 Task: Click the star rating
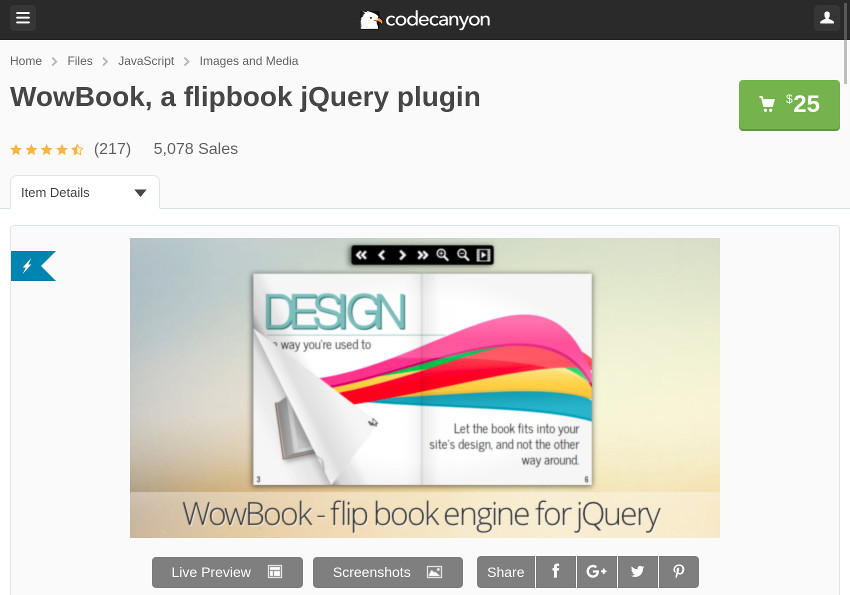point(47,150)
